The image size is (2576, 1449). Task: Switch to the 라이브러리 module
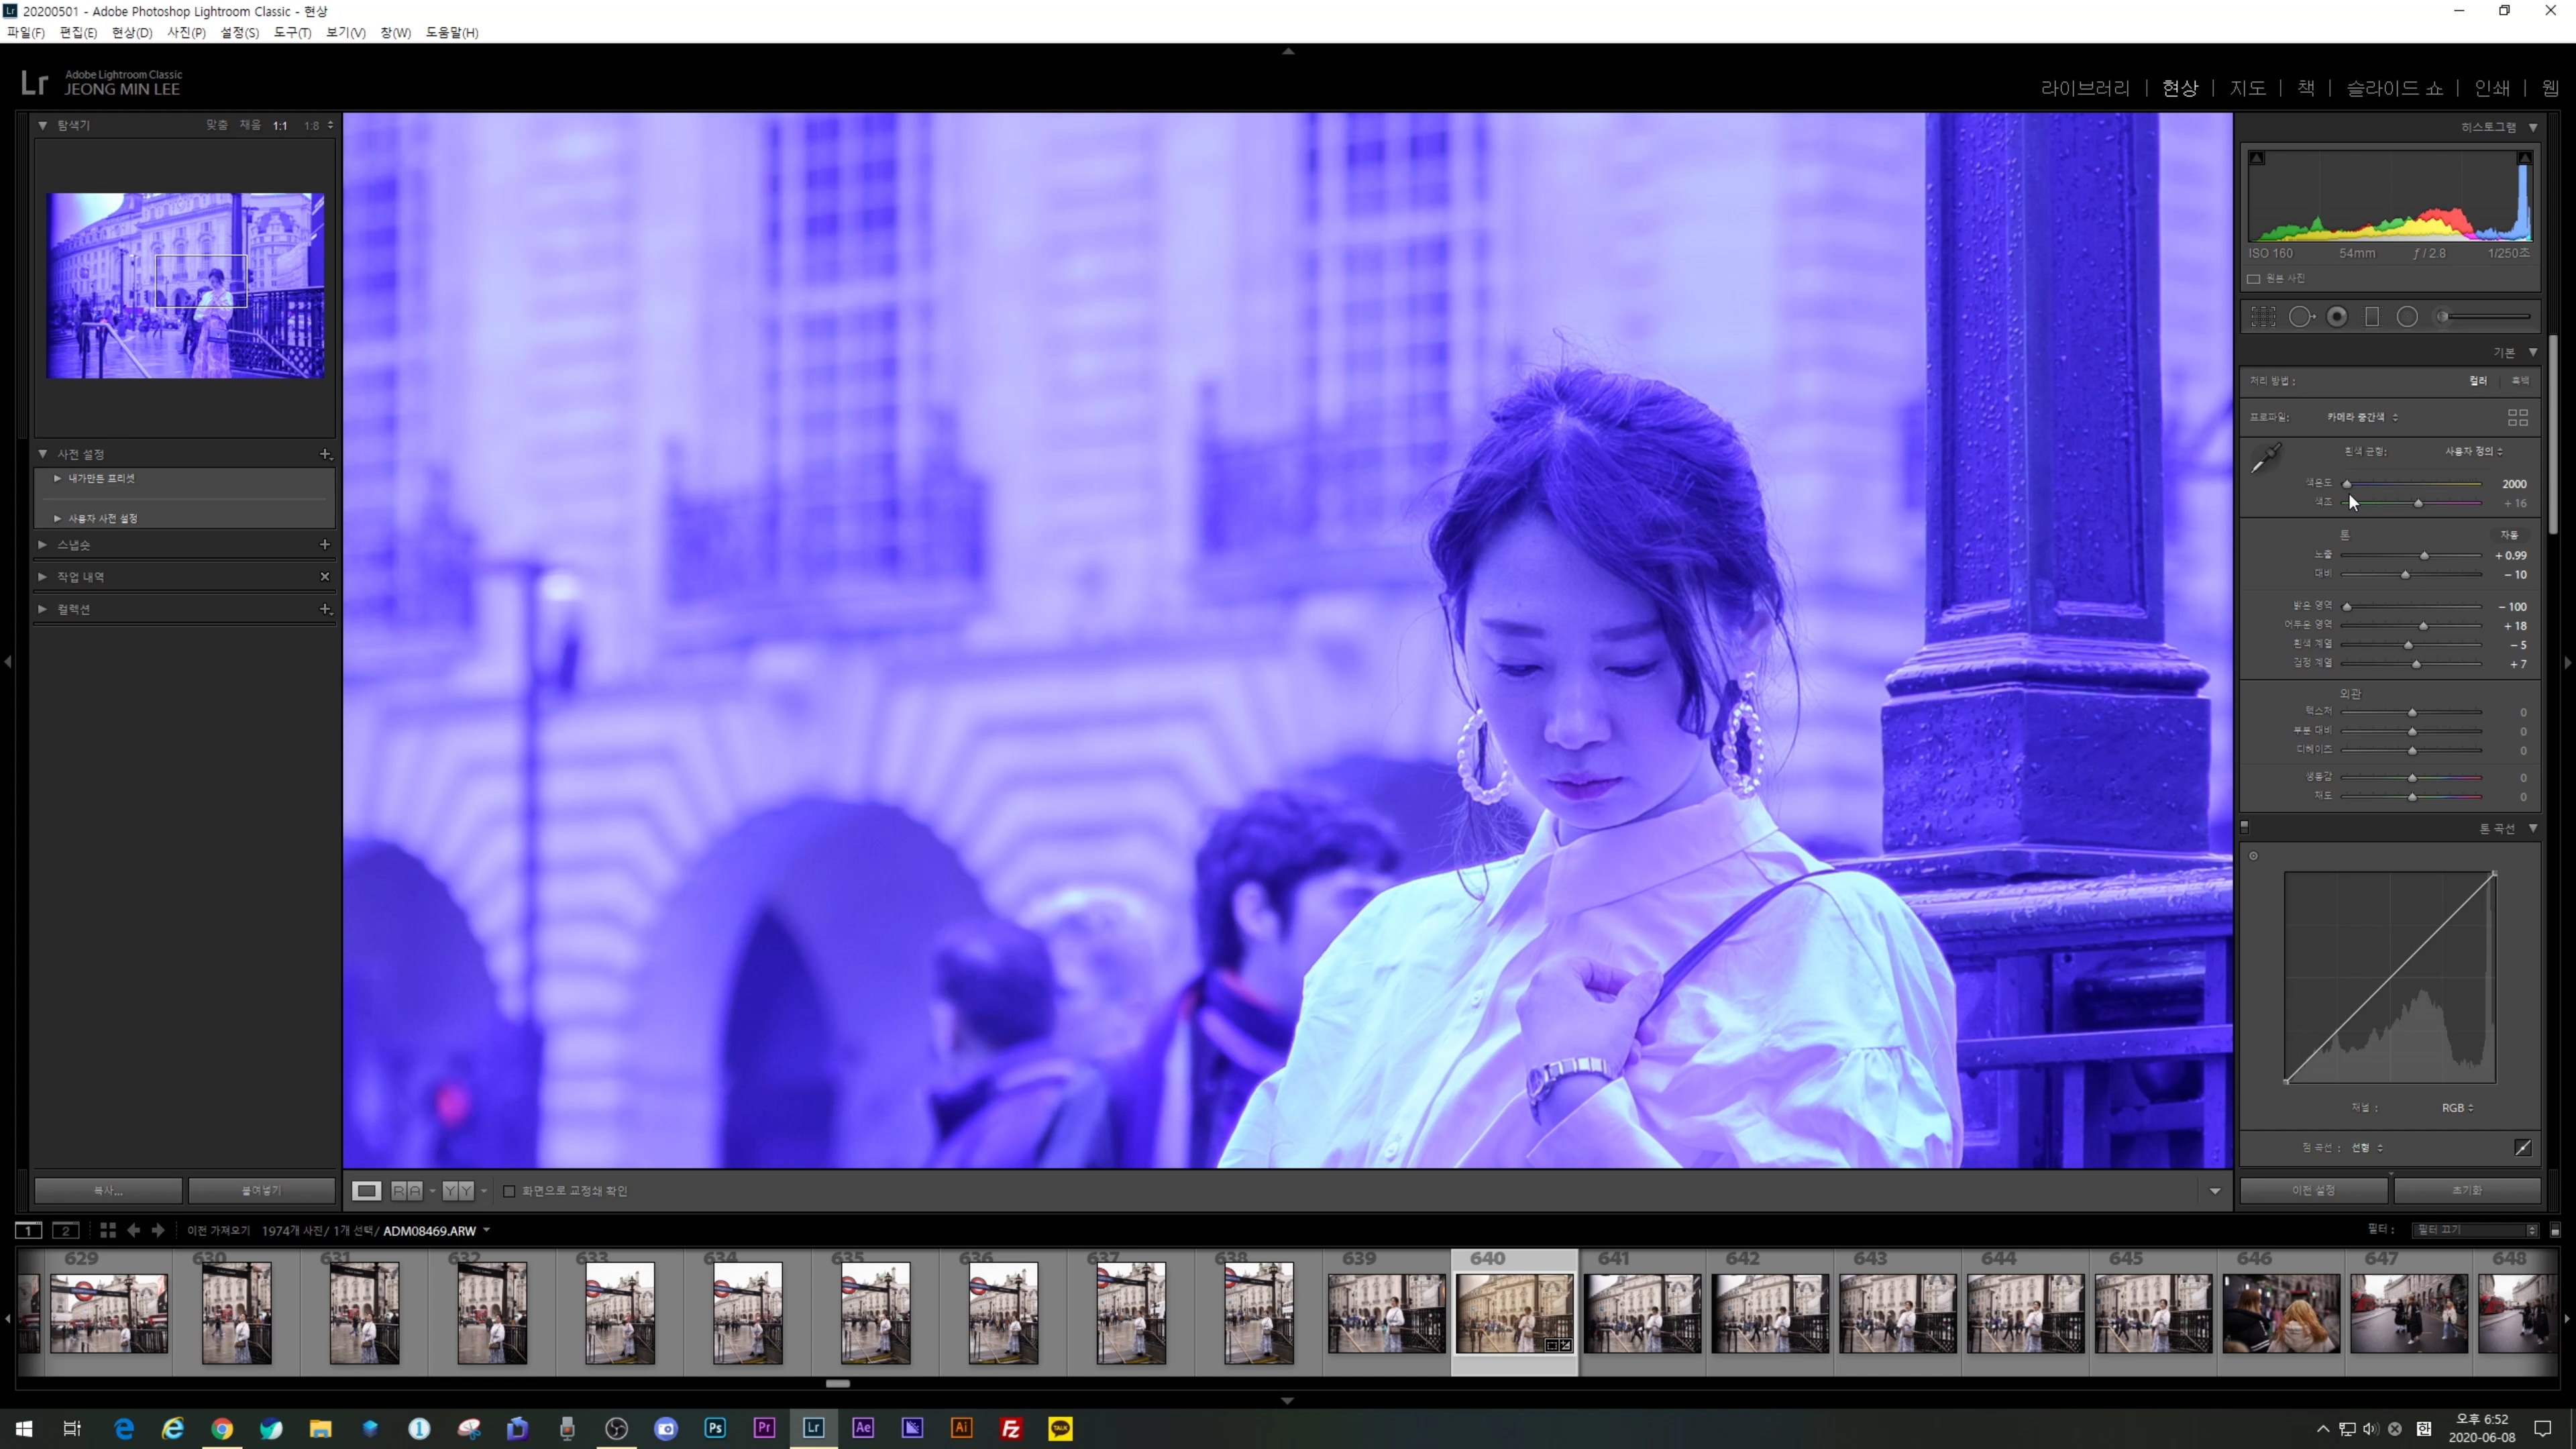point(2085,88)
